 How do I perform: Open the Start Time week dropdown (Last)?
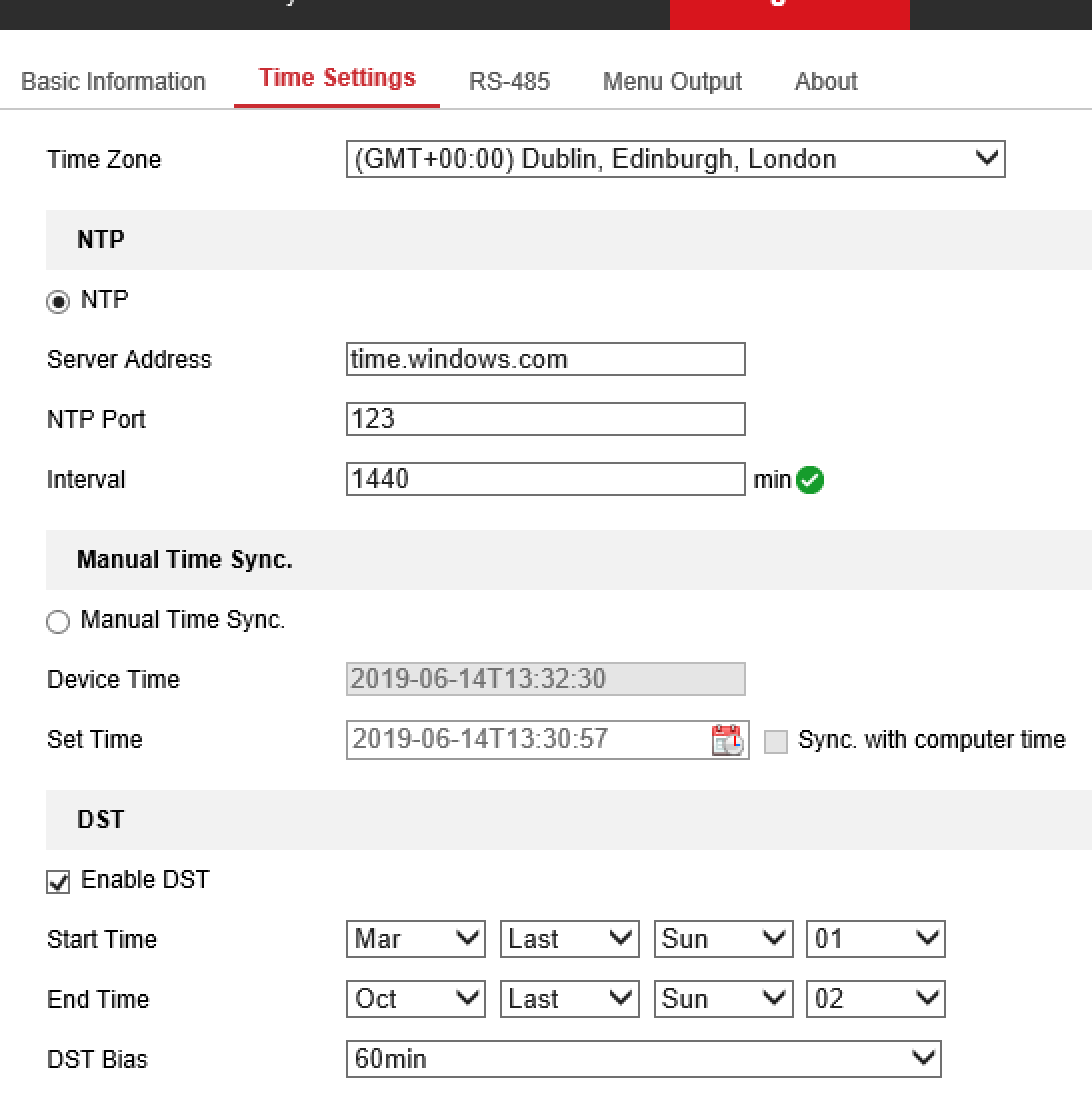569,939
